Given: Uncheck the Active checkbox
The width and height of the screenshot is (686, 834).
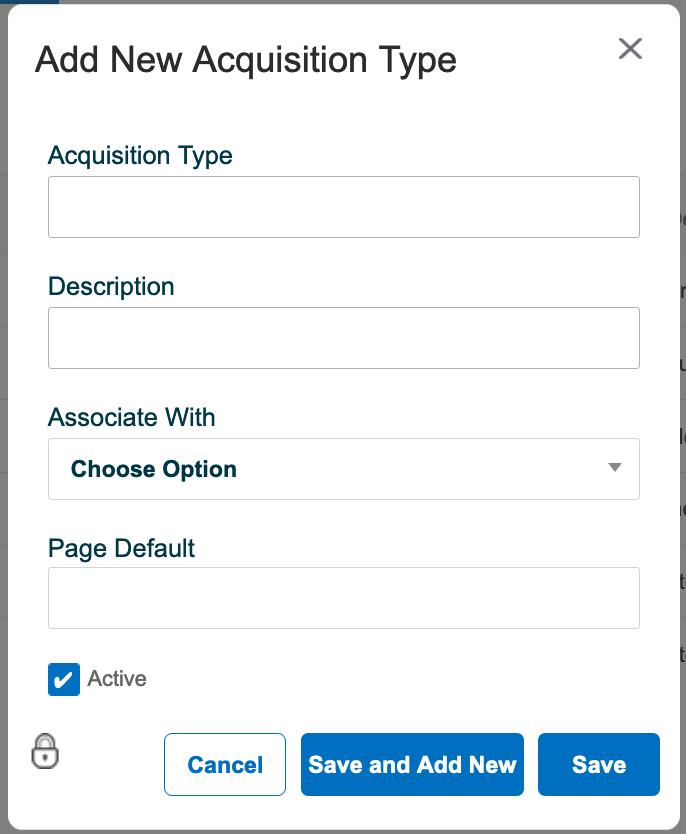Looking at the screenshot, I should 64,679.
